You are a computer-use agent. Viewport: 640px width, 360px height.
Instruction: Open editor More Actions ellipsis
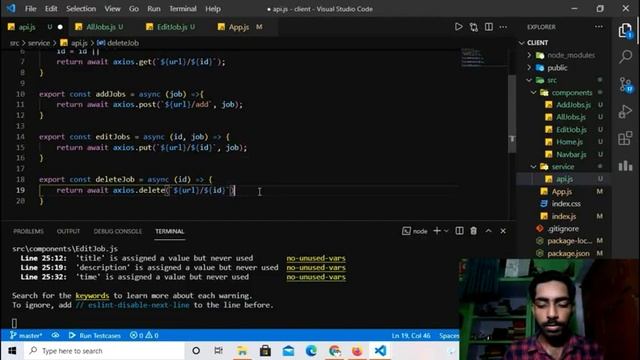(x=503, y=27)
